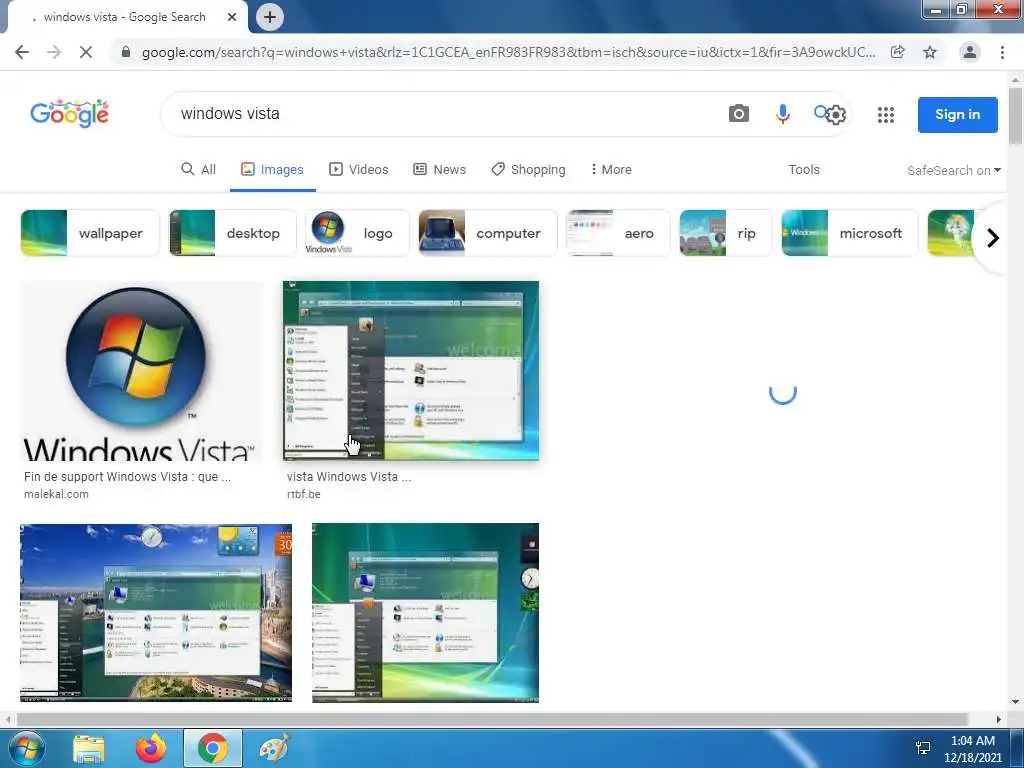Click the vertical scrollbar down arrow
The width and height of the screenshot is (1024, 768).
point(1015,702)
